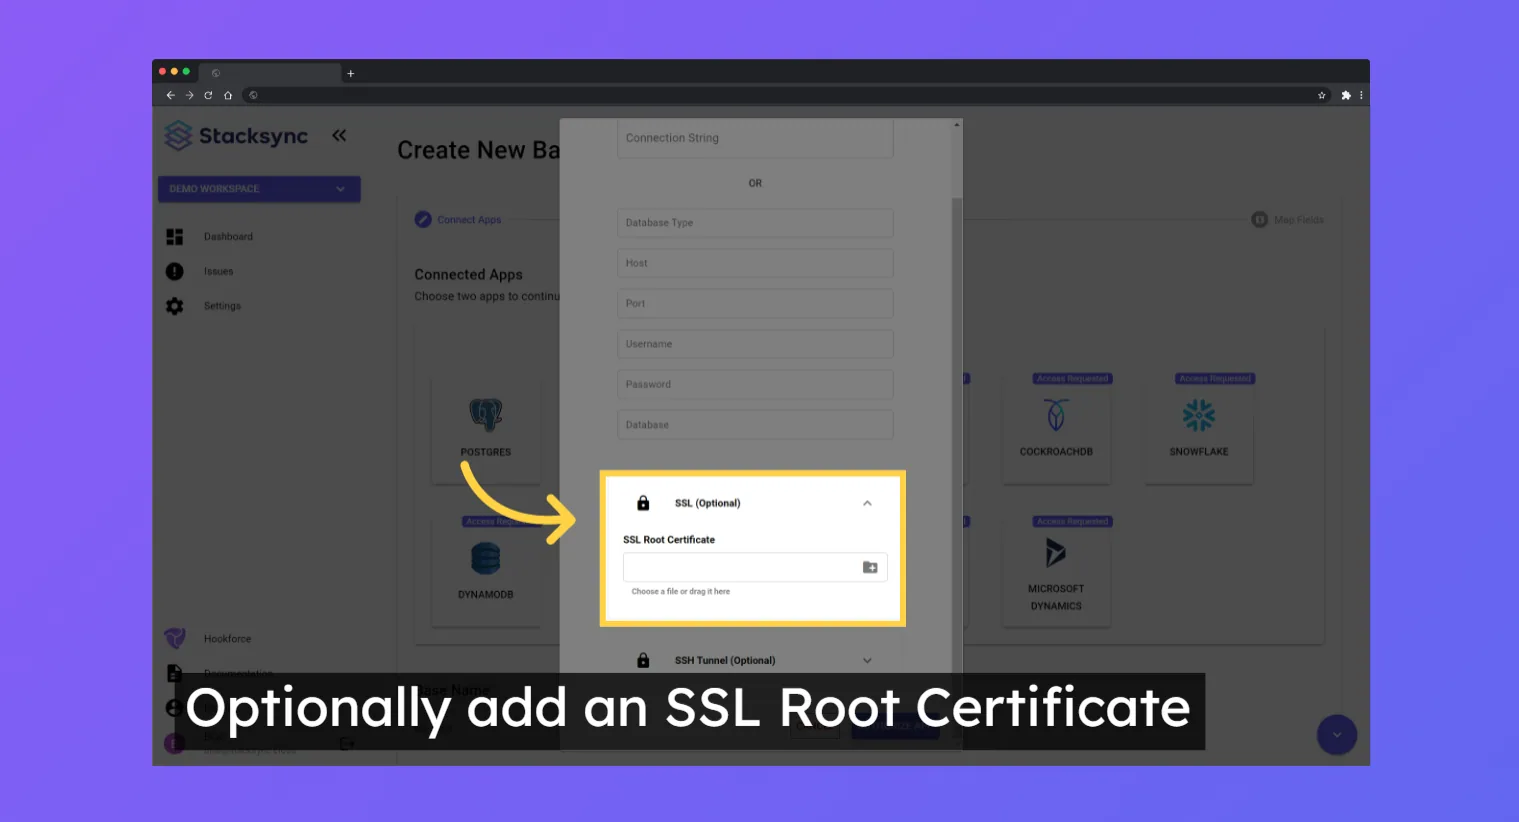
Task: Click the Access Requested badge above Microsoft Dynamics
Action: (1073, 522)
